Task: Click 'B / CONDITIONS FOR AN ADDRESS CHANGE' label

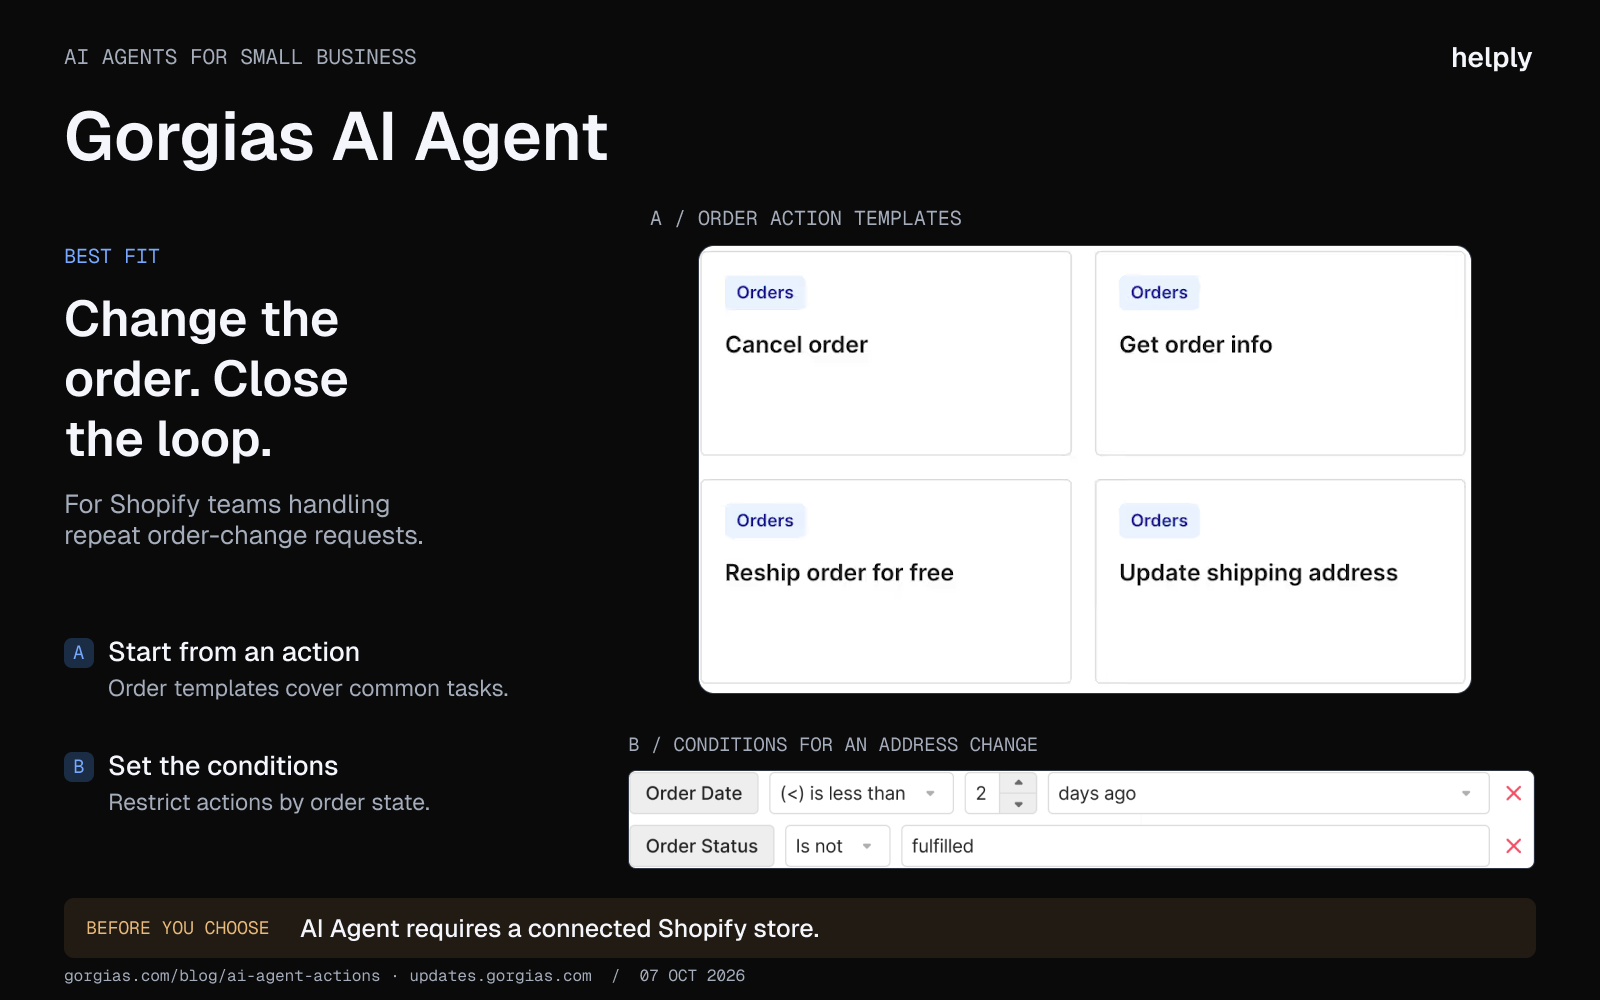Action: 833,745
